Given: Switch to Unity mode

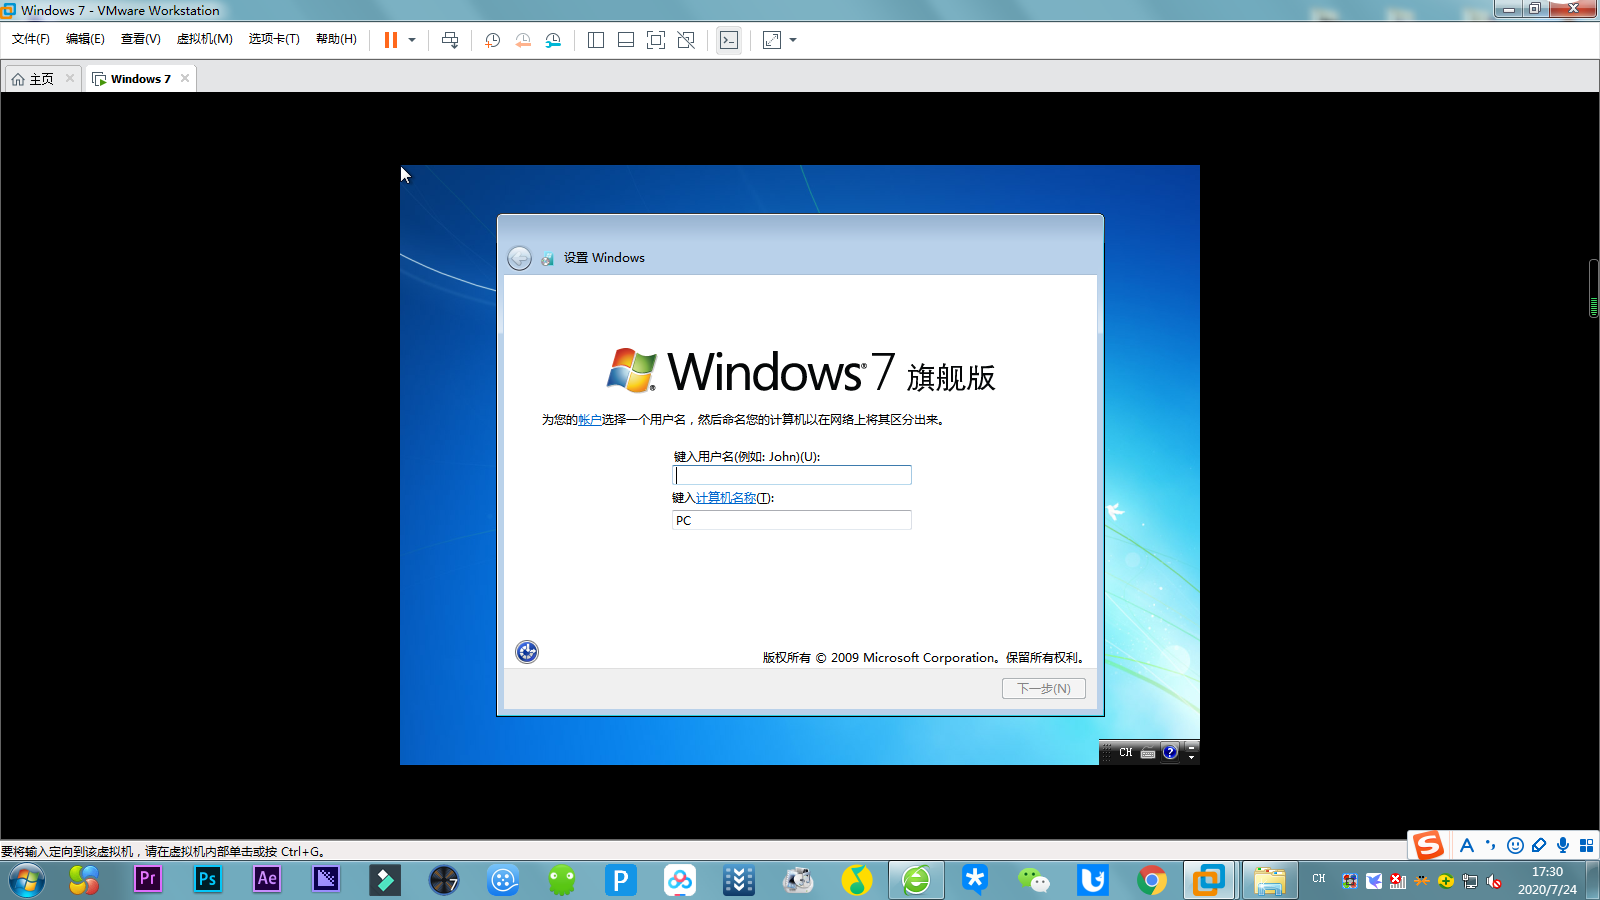Looking at the screenshot, I should [x=686, y=40].
